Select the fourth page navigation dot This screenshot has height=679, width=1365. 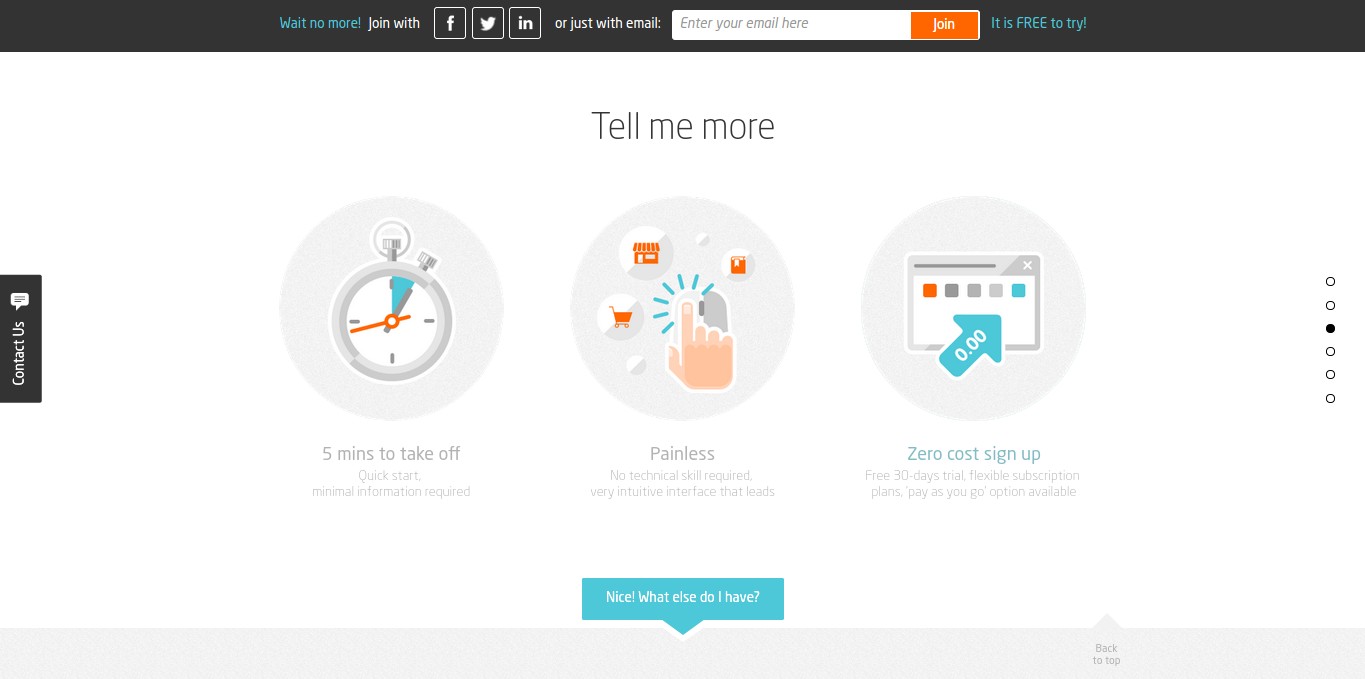1330,351
